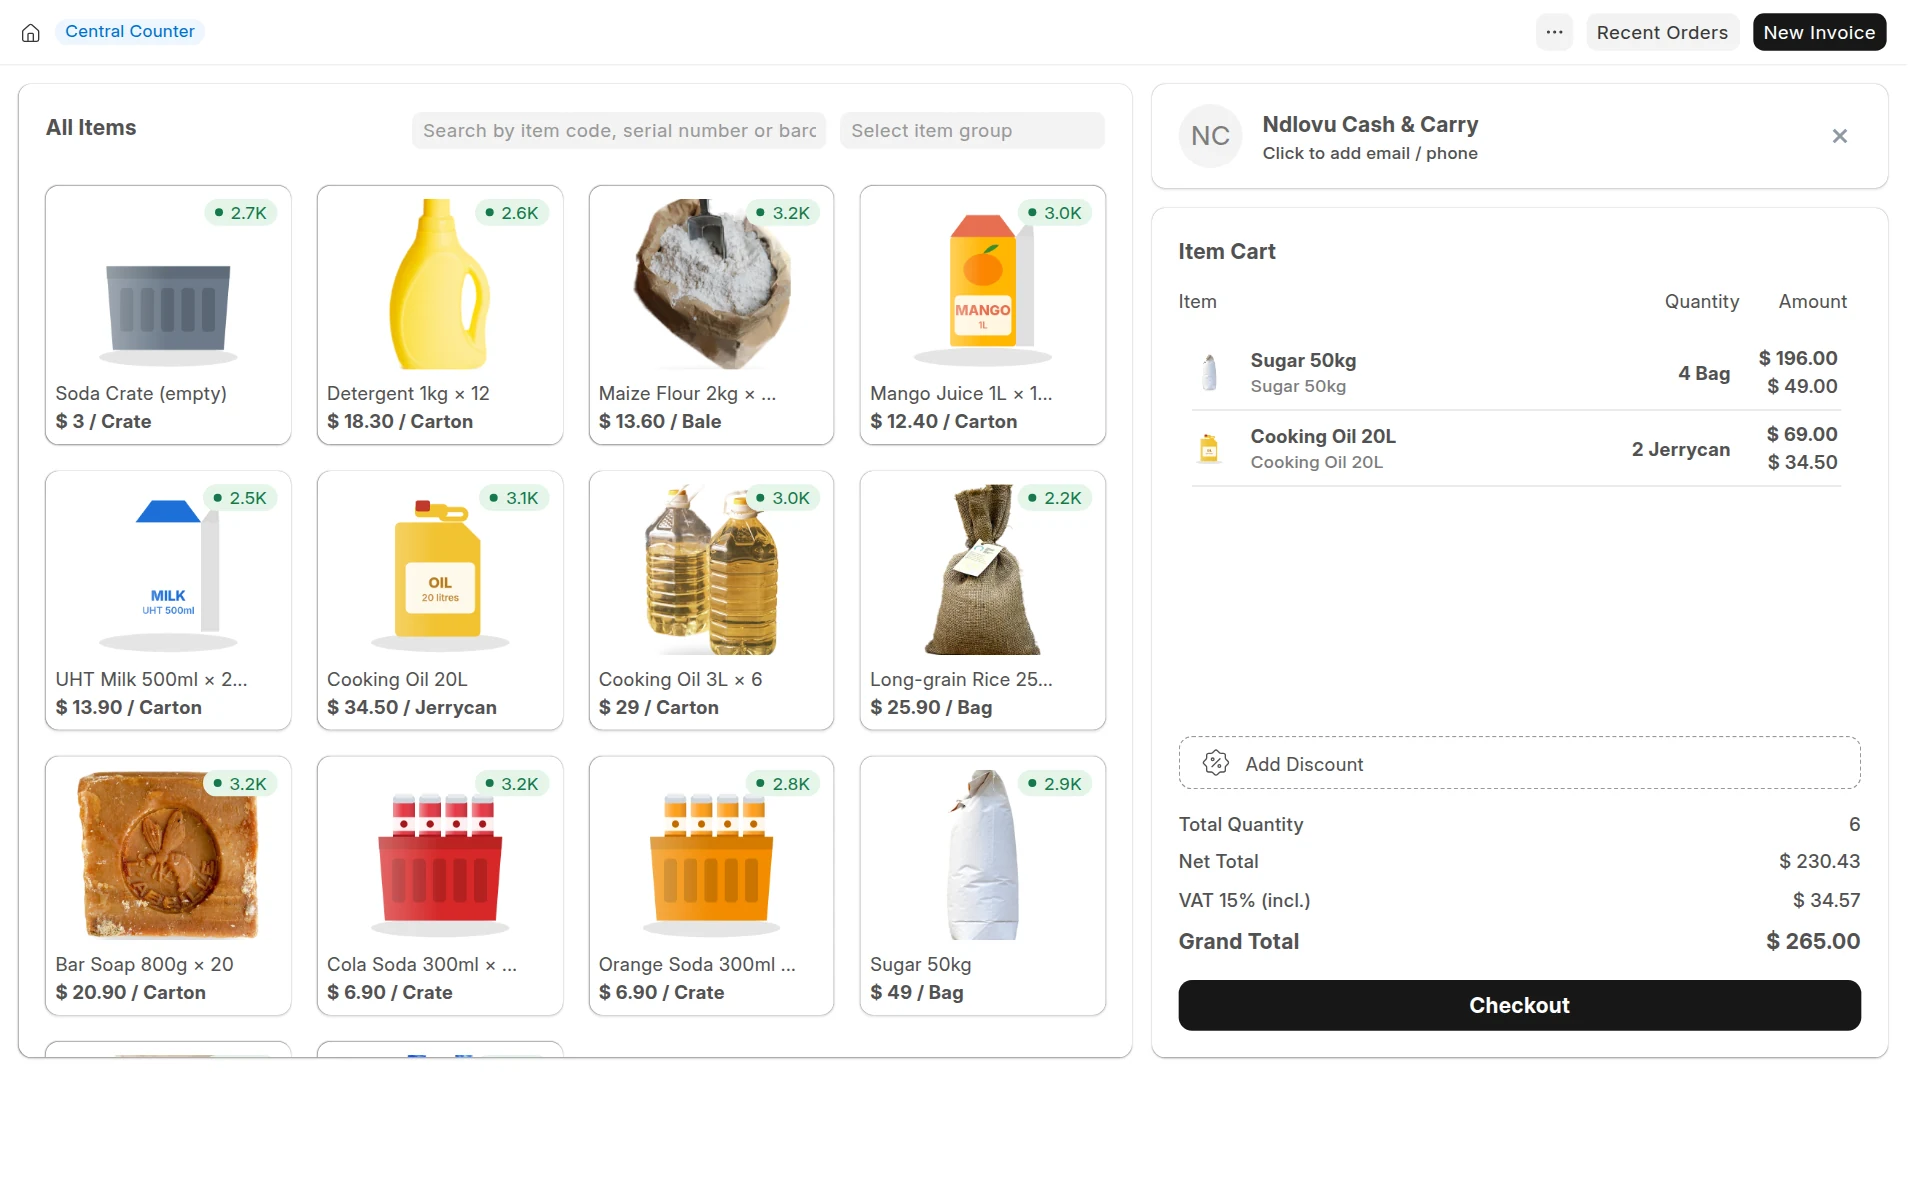Click the Grand Total $ 265.00 value

[x=1813, y=941]
